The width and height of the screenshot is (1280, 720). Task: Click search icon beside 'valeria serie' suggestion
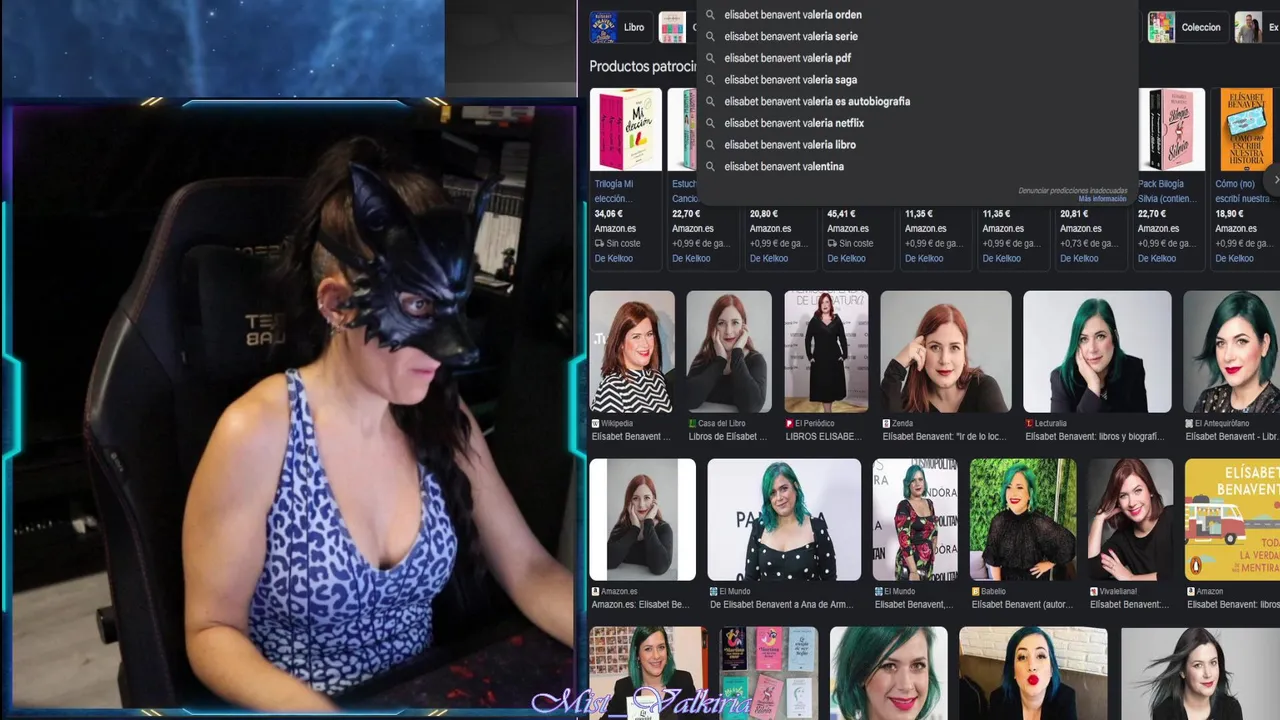[x=710, y=37]
